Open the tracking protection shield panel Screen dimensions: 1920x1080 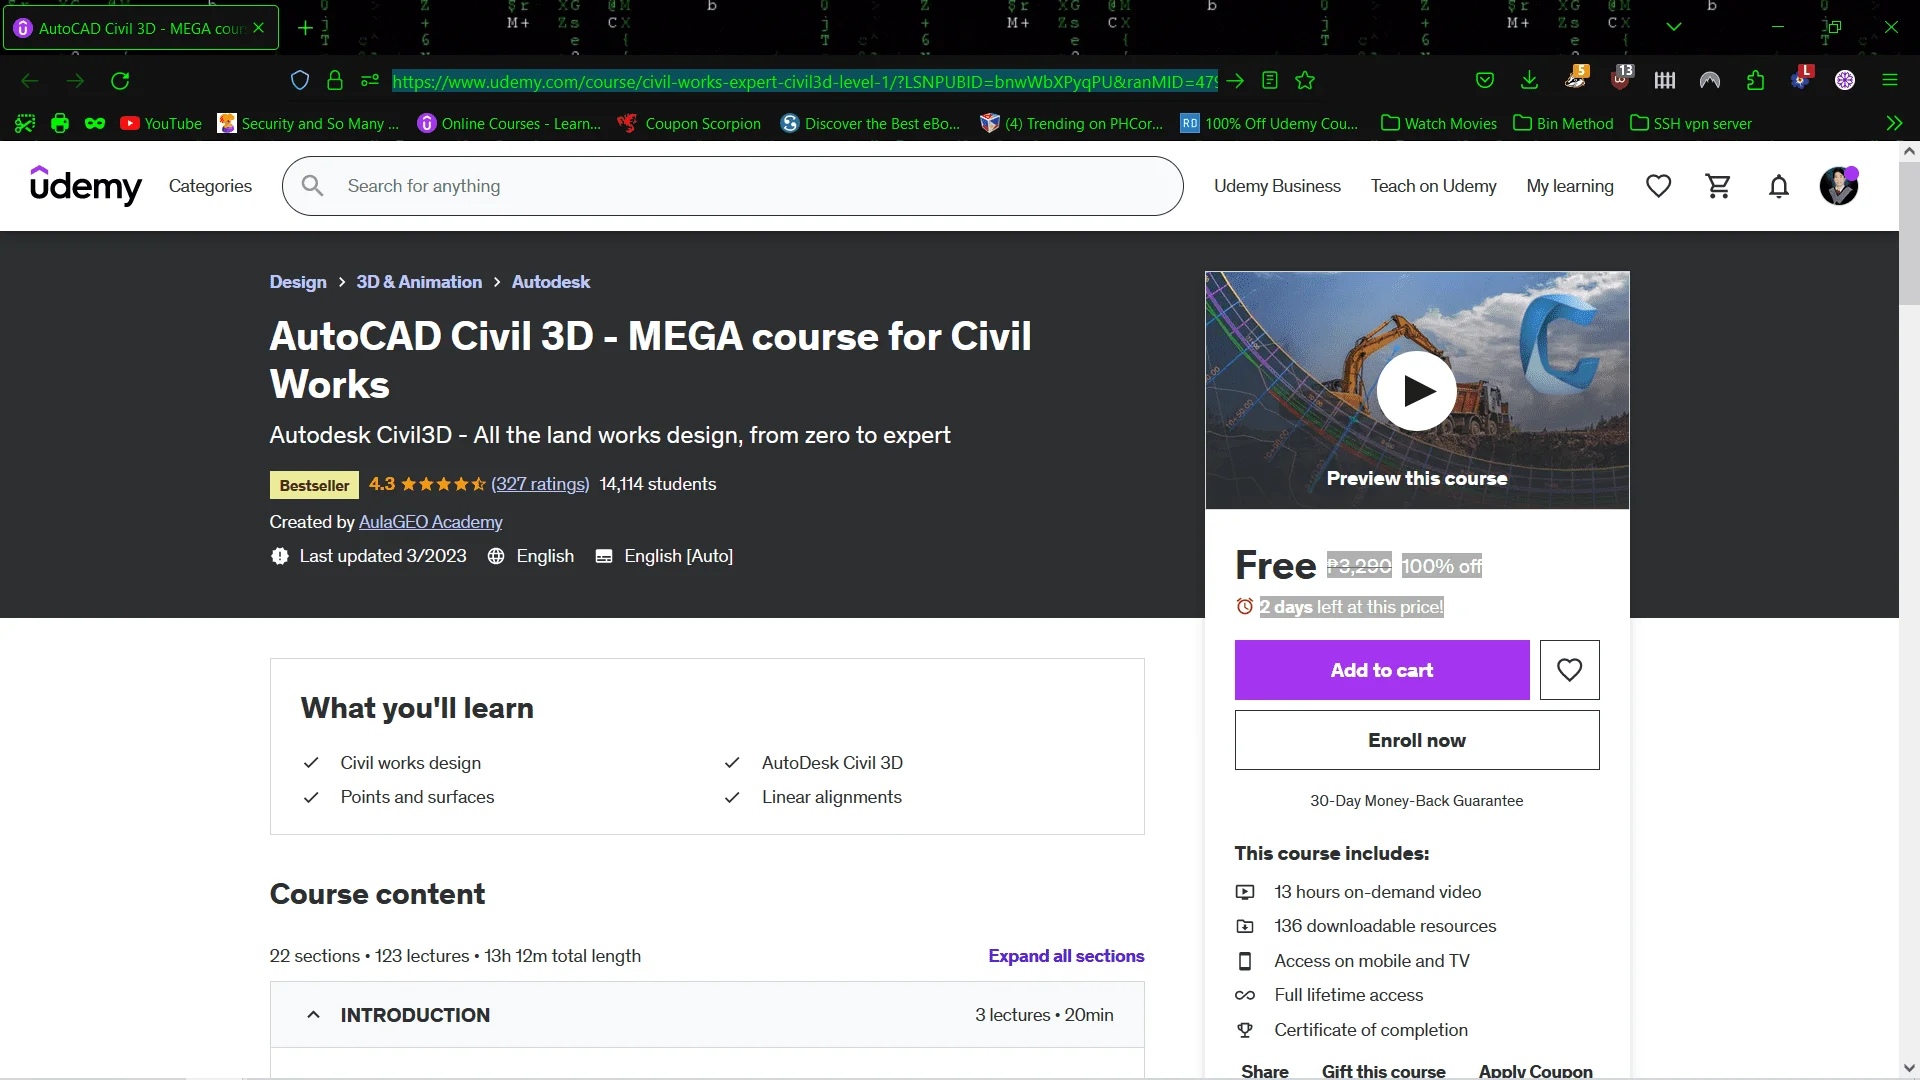(300, 81)
